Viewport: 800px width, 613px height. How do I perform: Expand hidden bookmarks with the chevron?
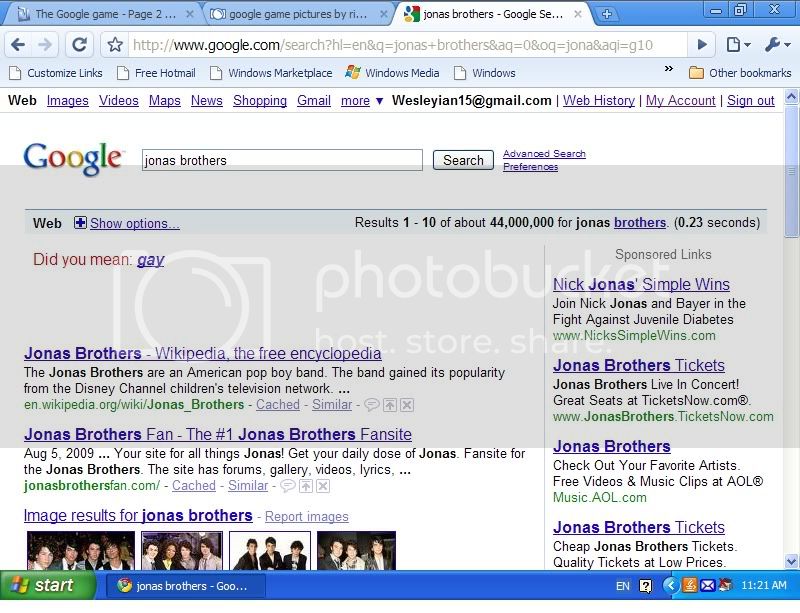(669, 69)
